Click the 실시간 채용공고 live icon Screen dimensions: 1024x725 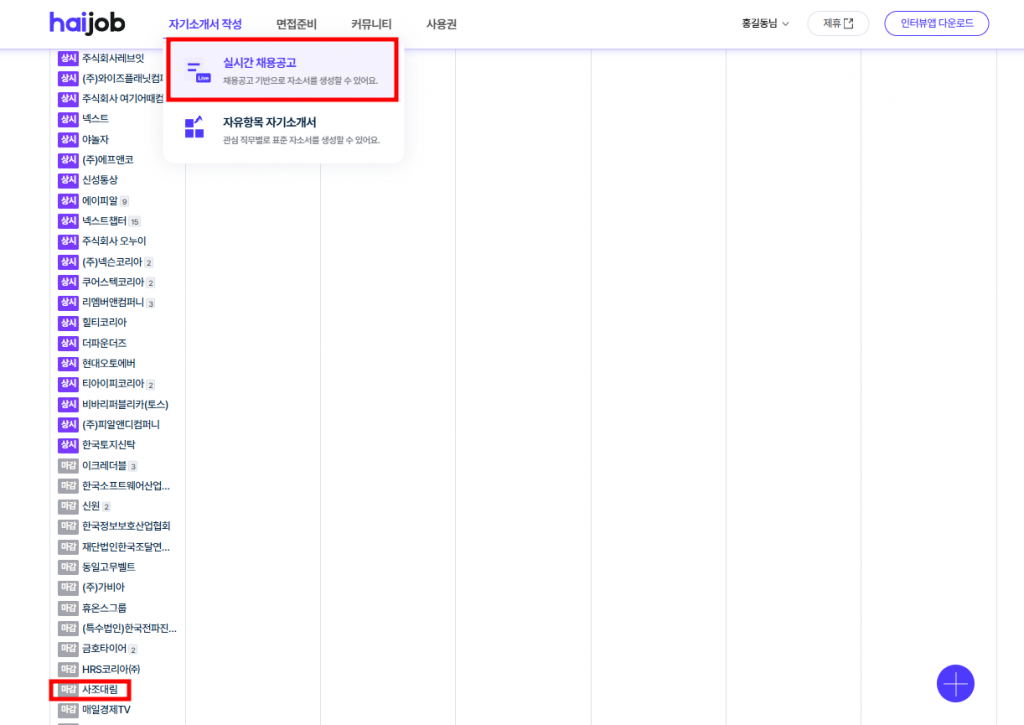[x=197, y=71]
